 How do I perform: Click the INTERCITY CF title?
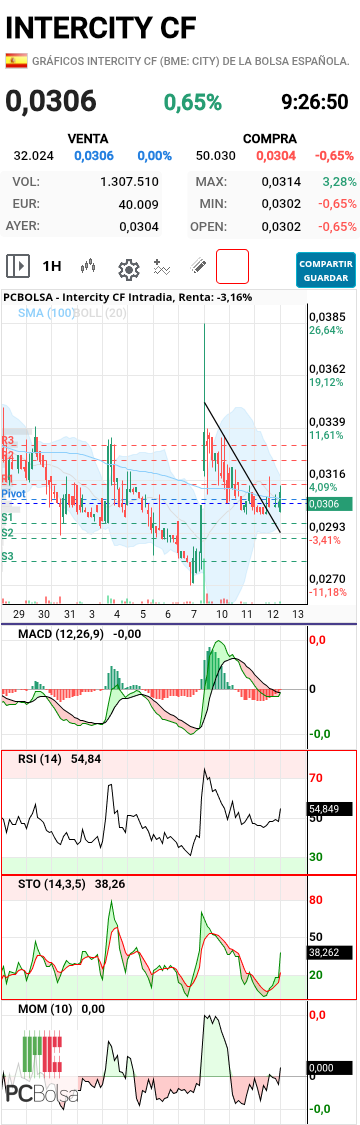pos(100,27)
